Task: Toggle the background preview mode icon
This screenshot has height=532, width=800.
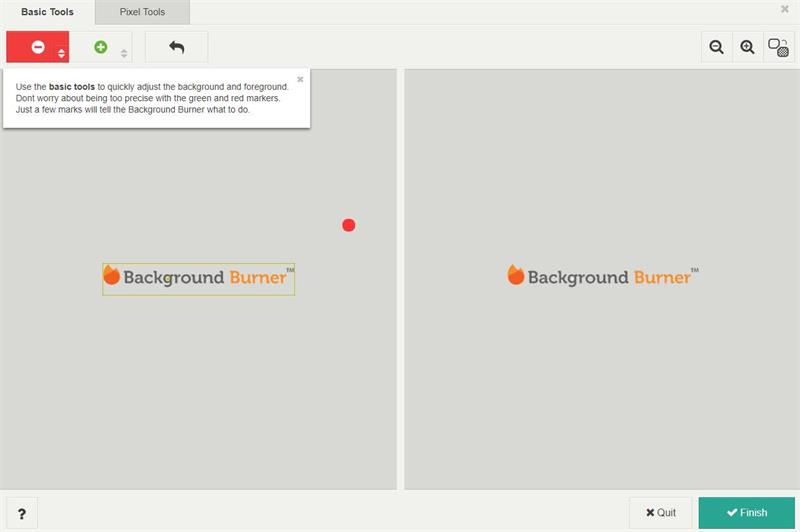Action: (779, 47)
